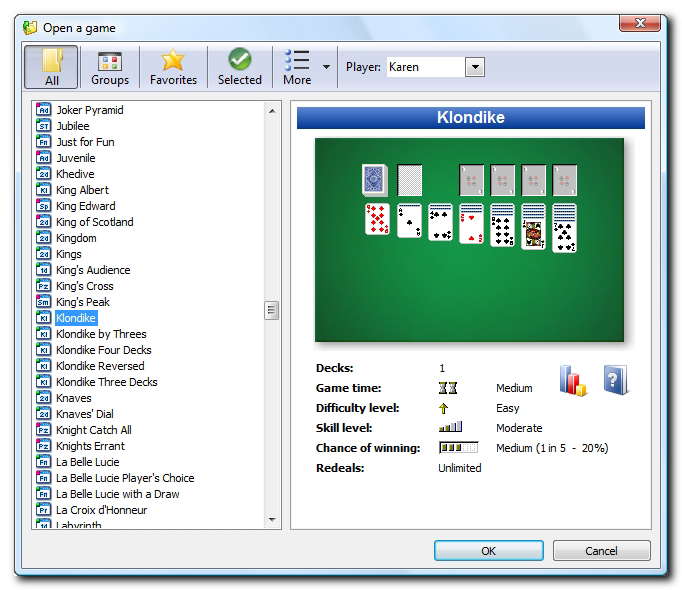Choose the Just for Fun game
This screenshot has width=682, height=590.
point(85,142)
